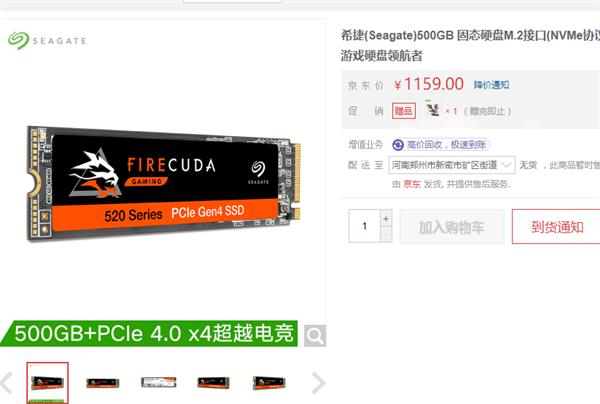600x404 pixels.
Task: Click the quantity input field
Action: point(365,226)
